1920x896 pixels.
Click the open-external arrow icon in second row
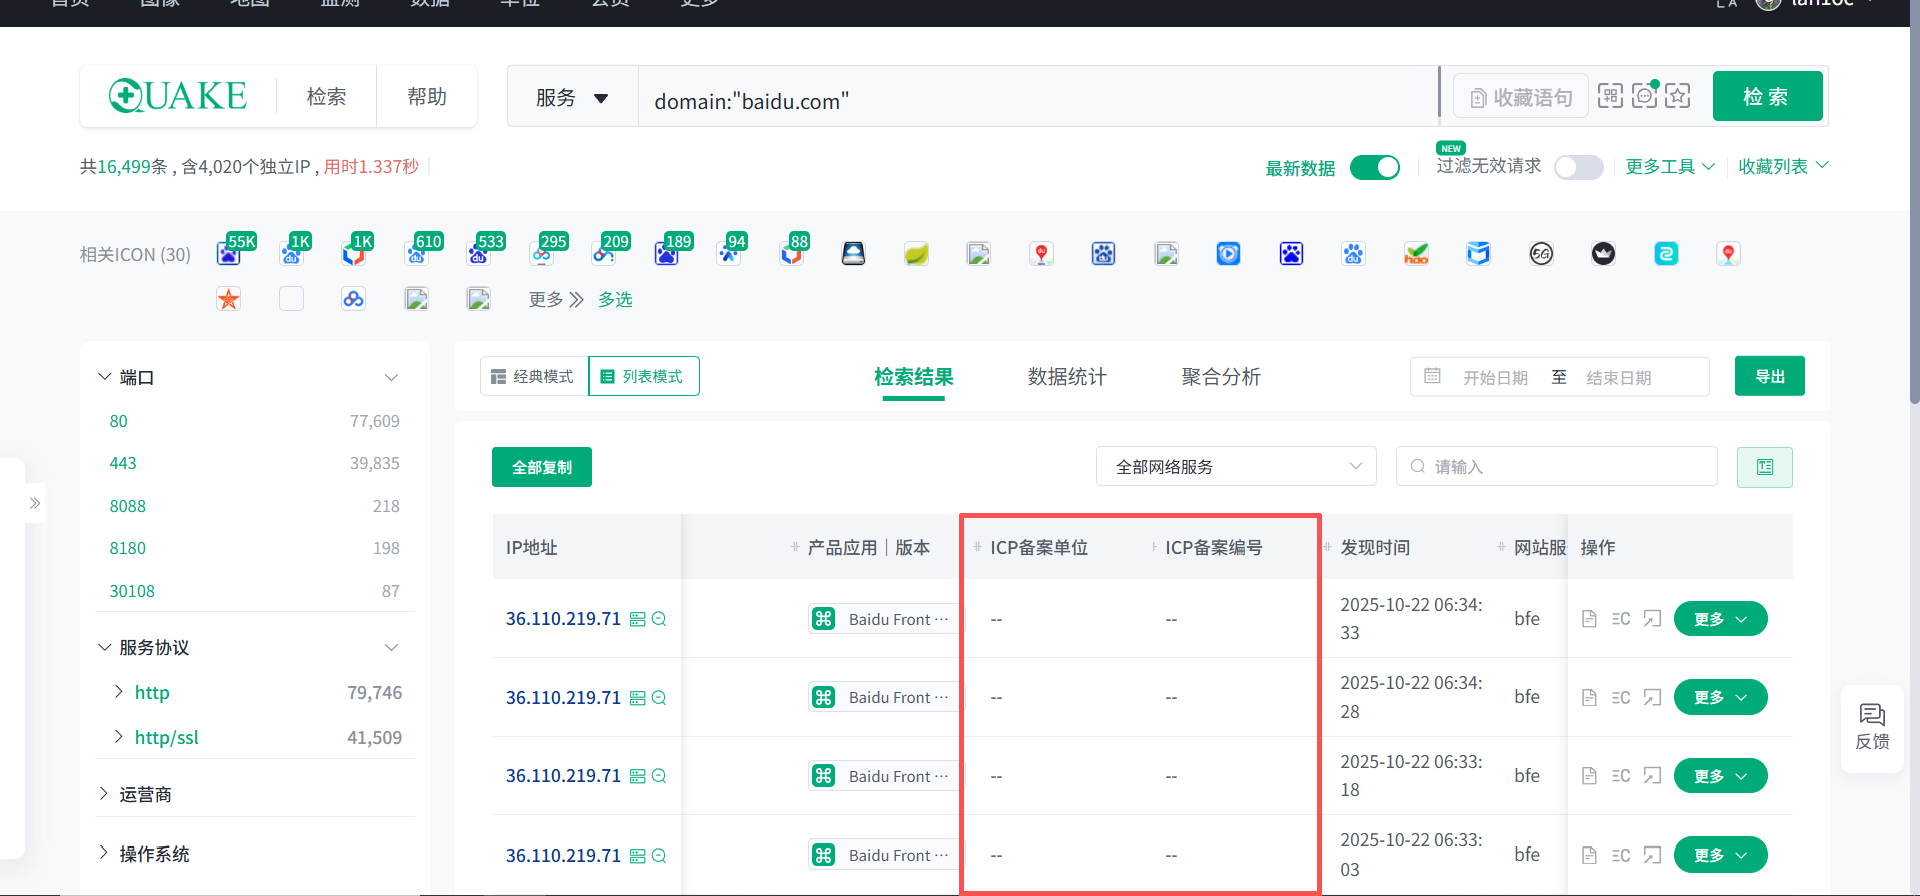point(1652,697)
